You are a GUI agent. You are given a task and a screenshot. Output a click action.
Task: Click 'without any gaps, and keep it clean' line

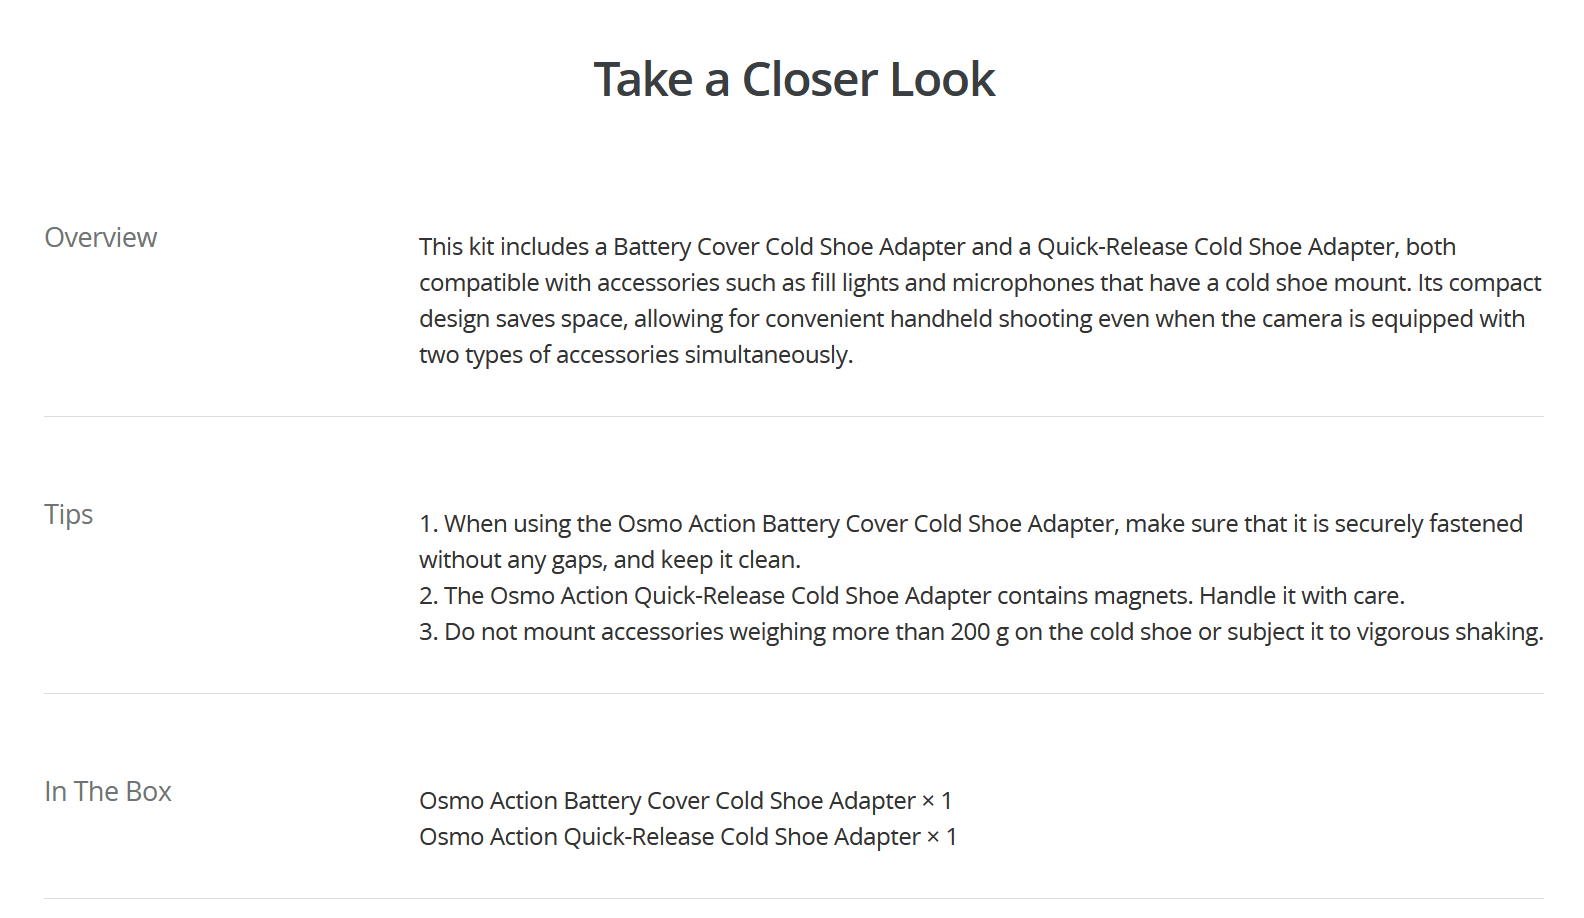[x=610, y=560]
